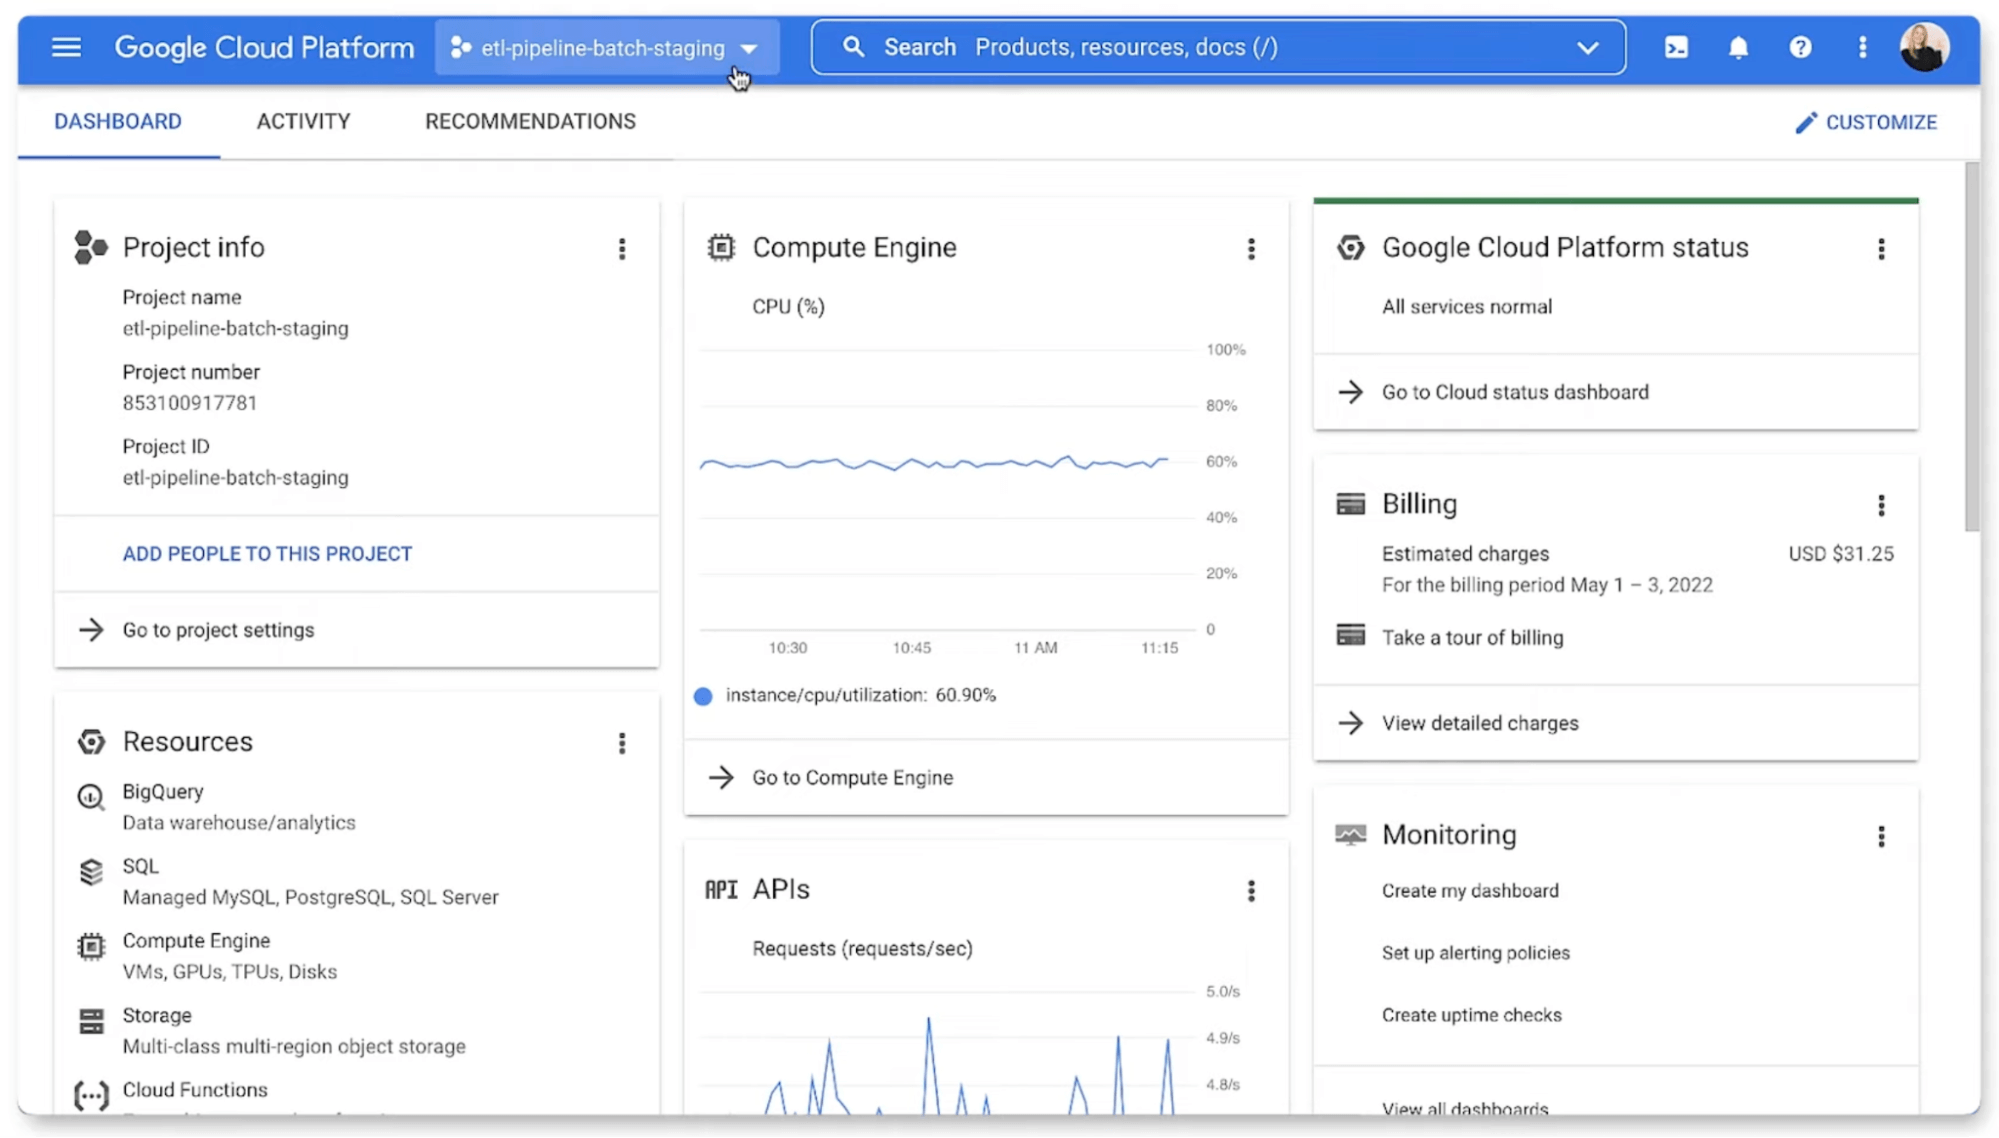The height and width of the screenshot is (1138, 1999).
Task: Click the APIs requests chart
Action: coord(948,1050)
